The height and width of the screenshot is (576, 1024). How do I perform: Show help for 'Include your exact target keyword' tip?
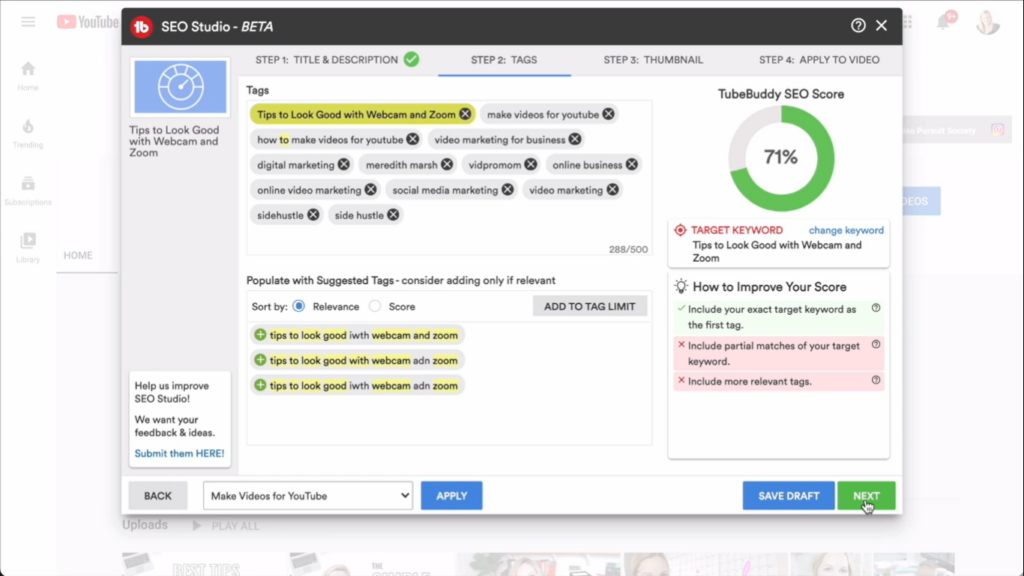(x=876, y=308)
